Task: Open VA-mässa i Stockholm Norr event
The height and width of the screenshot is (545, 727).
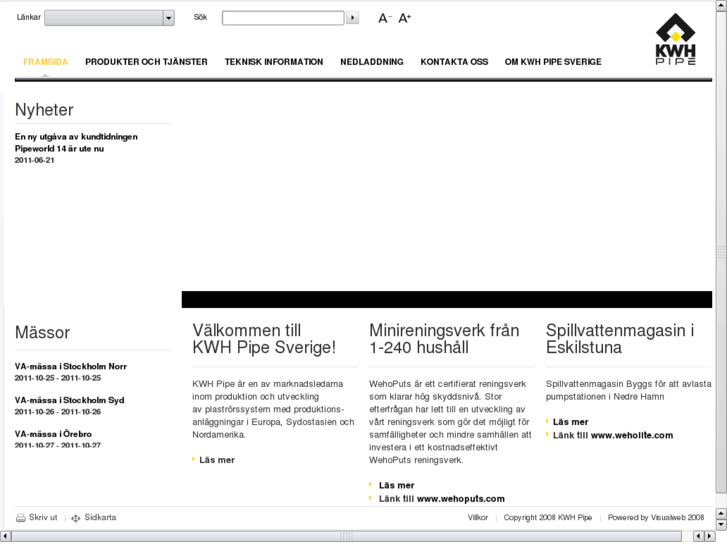Action: (70, 366)
